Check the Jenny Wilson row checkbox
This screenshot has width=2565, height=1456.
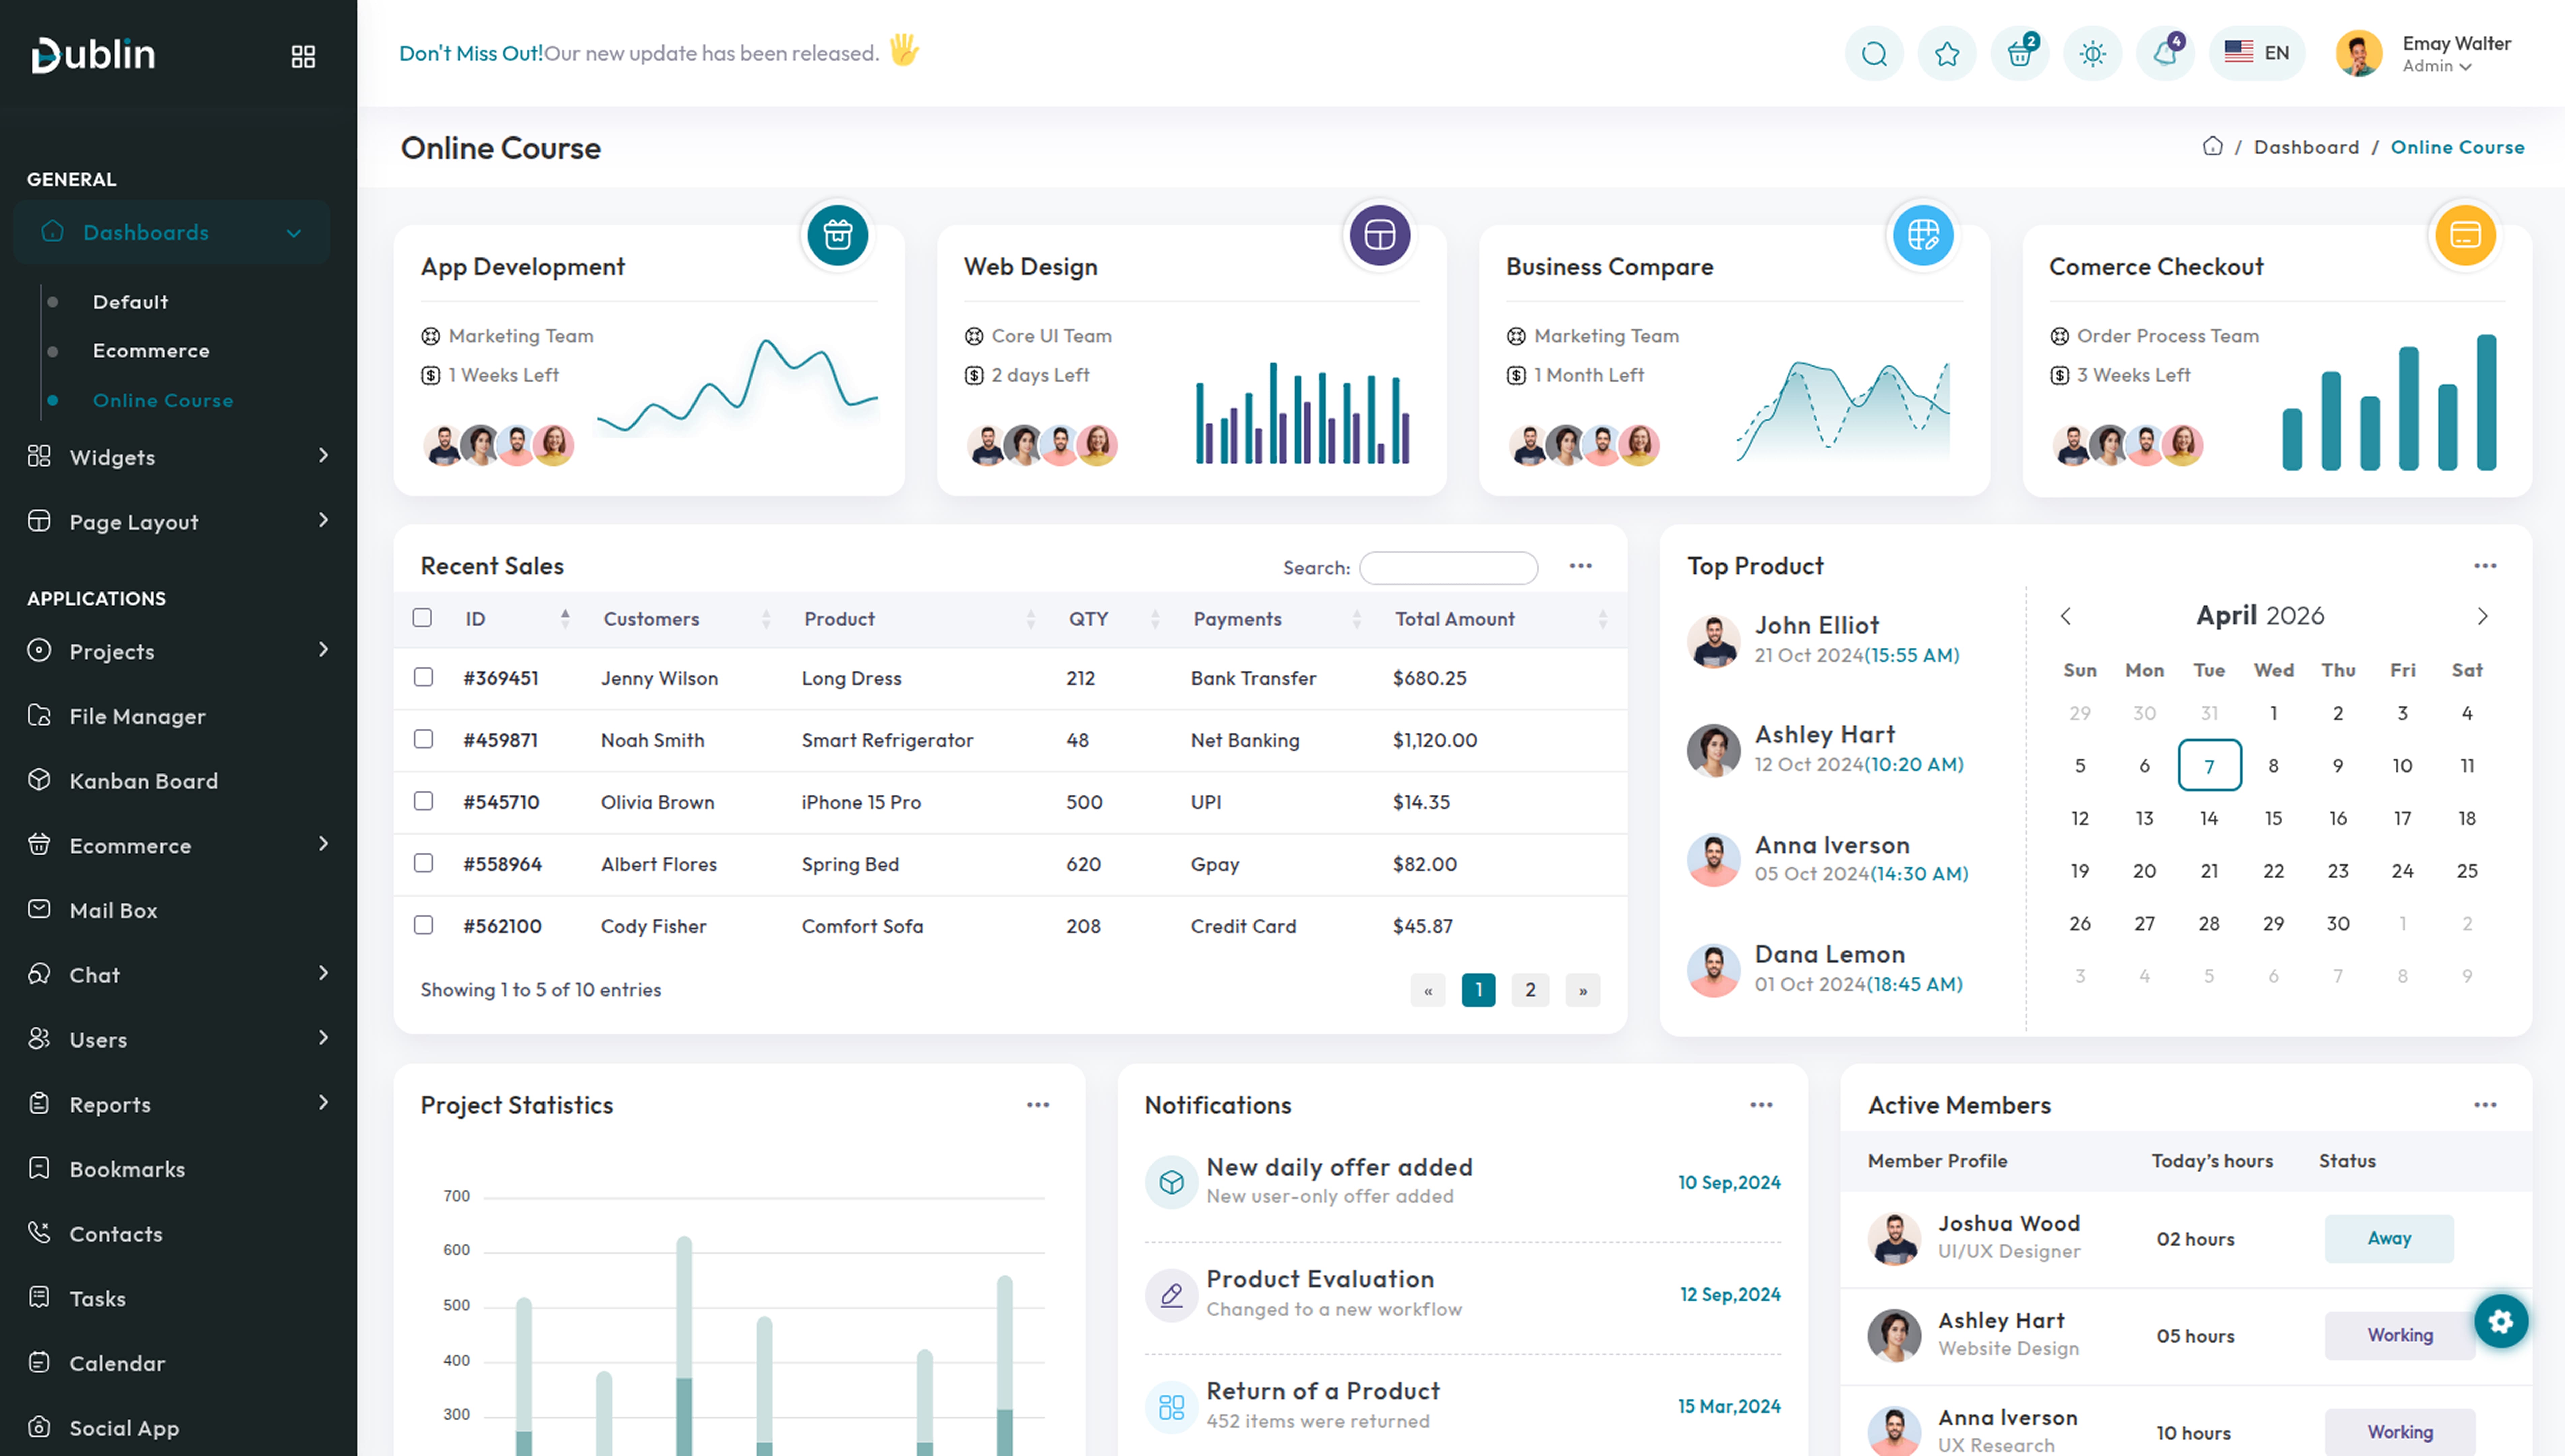tap(423, 677)
